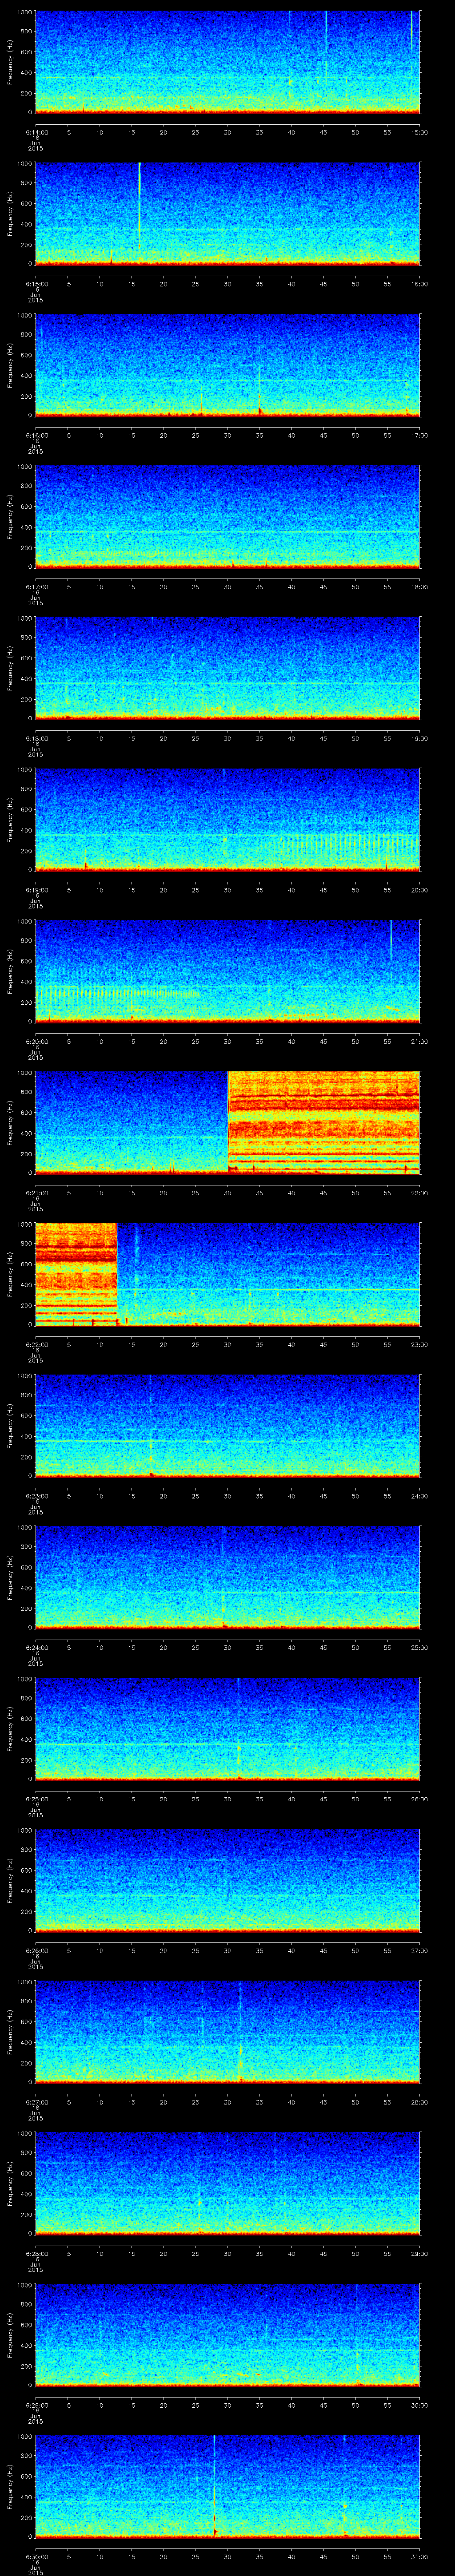Click the 6:15:00 start time label
Viewport: 455px width, 2576px height.
tap(36, 284)
